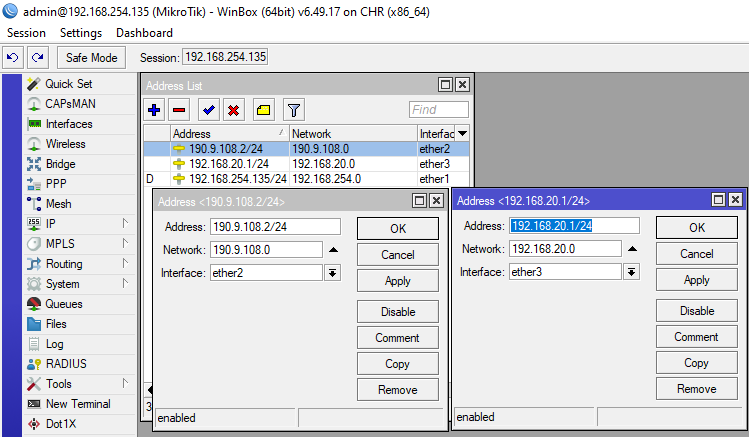Click Disable in 192.168.20.1/24 dialog
This screenshot has height=437, width=749.
point(697,311)
